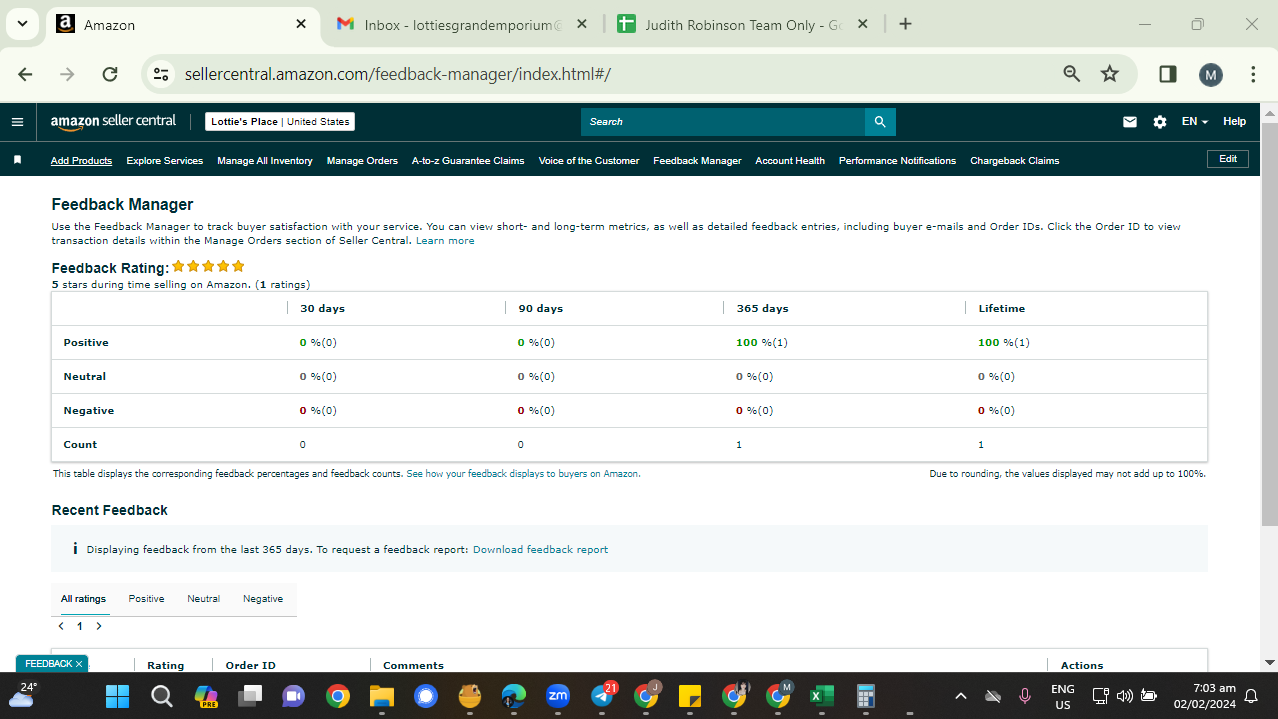Go to previous feedback page arrow
This screenshot has width=1278, height=719.
[x=61, y=626]
